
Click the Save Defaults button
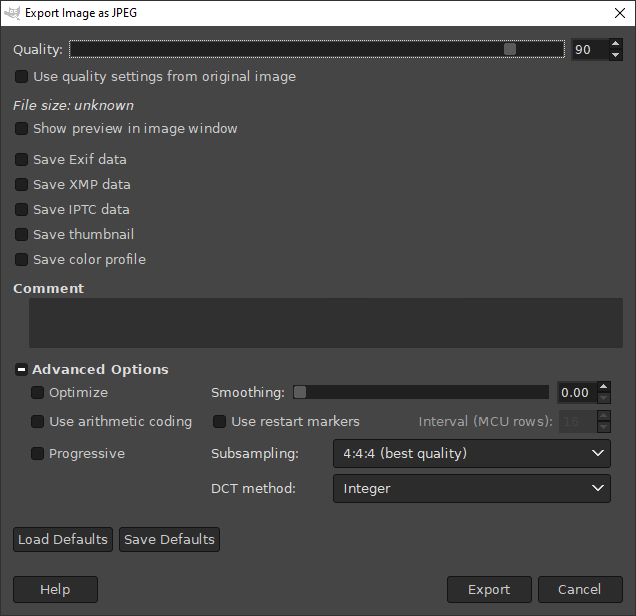point(169,539)
